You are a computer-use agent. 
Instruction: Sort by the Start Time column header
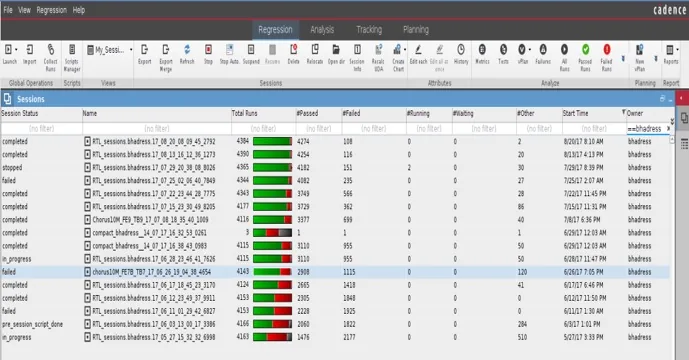[576, 113]
